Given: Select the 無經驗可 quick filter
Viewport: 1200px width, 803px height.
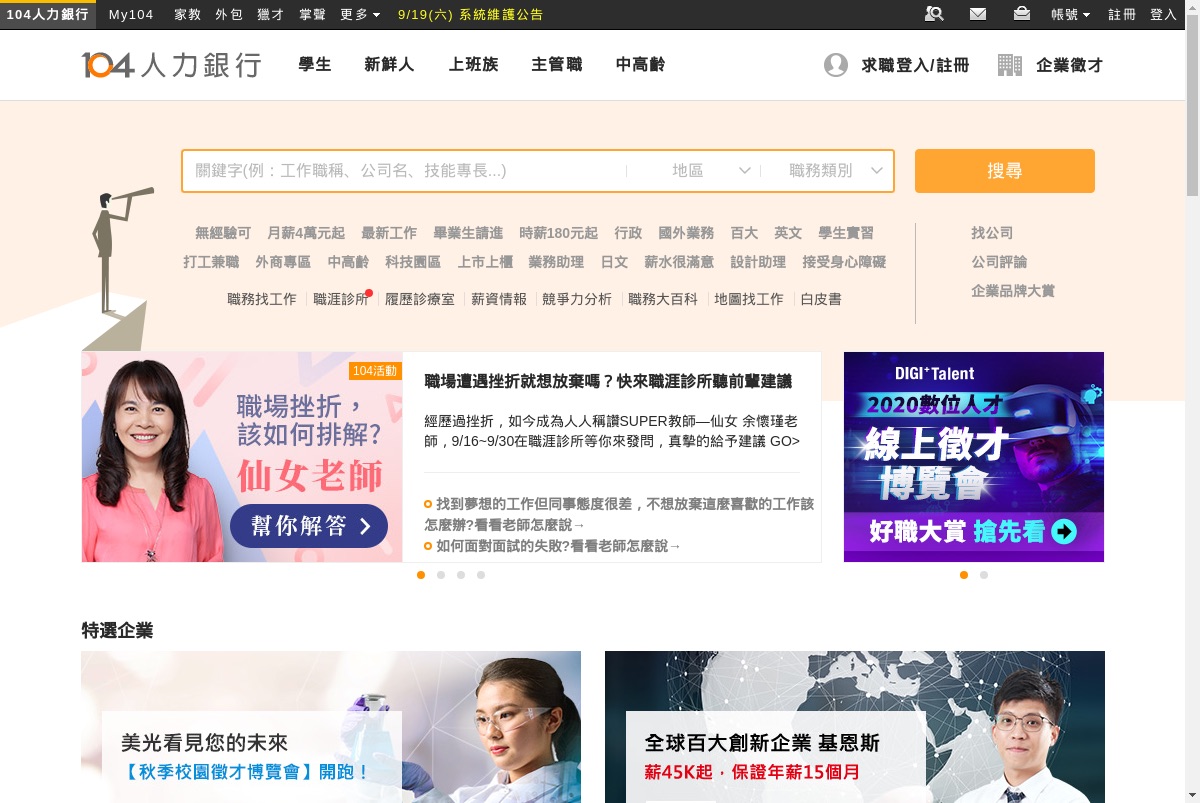Looking at the screenshot, I should (x=223, y=233).
